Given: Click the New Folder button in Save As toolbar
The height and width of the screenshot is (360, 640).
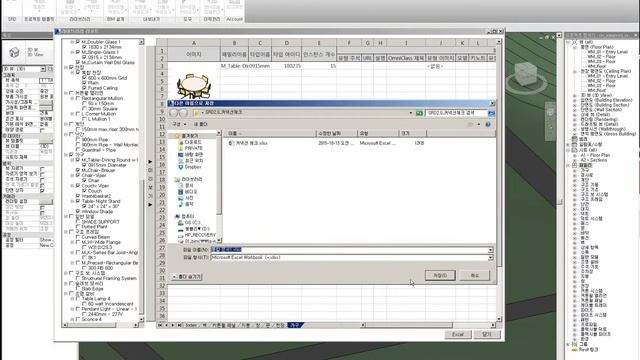Looking at the screenshot, I should pos(200,124).
